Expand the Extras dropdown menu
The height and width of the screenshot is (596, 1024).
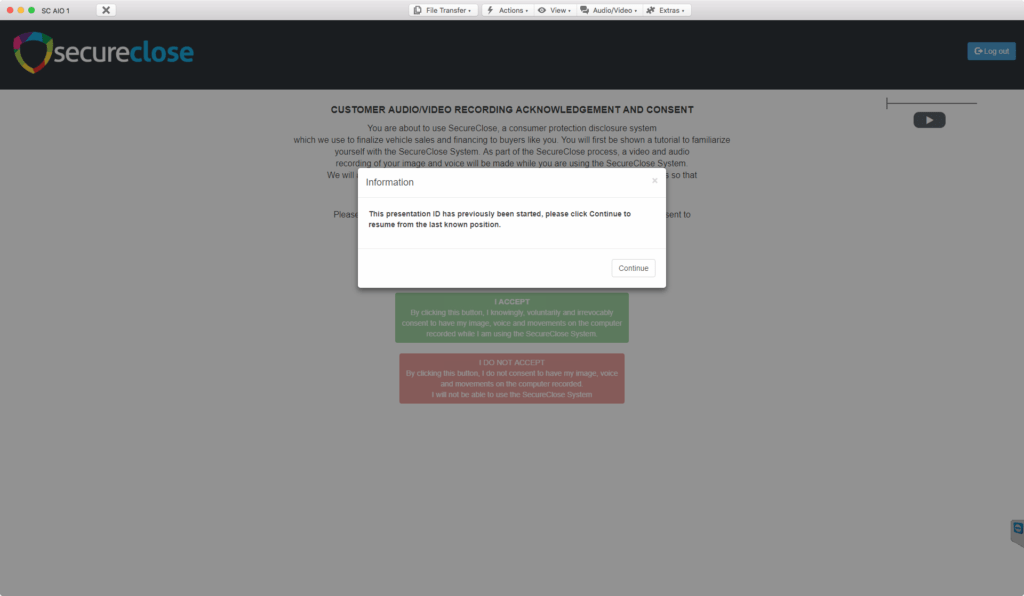click(x=666, y=10)
